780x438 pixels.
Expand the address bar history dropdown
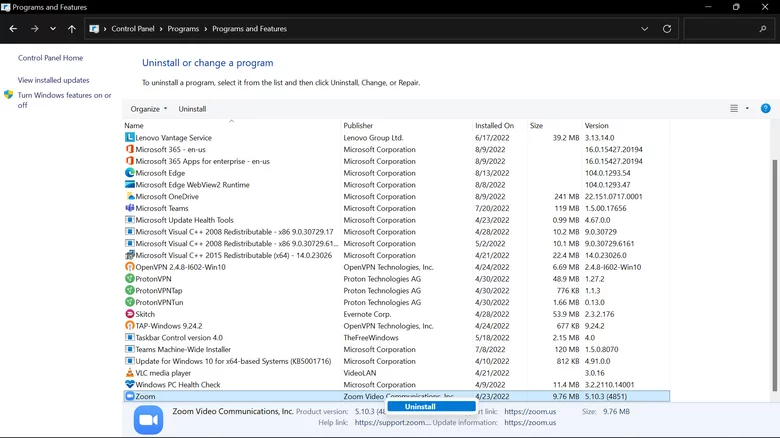644,29
